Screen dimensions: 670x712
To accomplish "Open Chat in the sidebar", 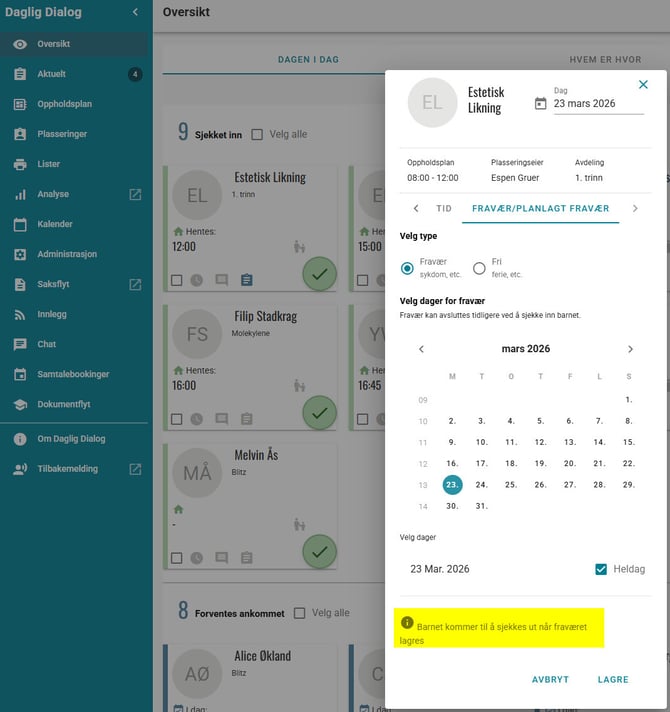I will (x=74, y=344).
